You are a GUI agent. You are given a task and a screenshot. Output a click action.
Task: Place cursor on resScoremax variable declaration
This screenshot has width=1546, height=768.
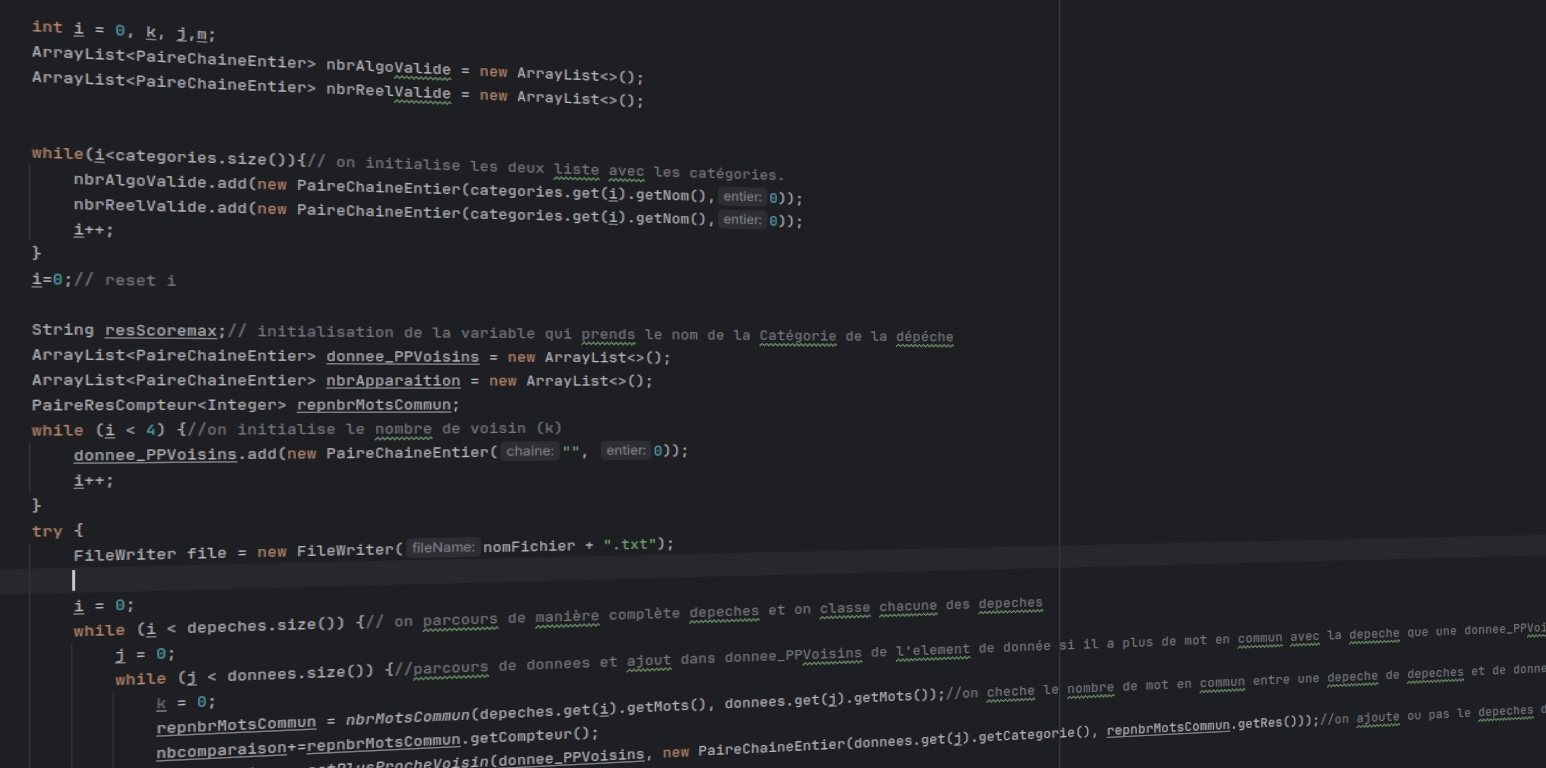point(164,331)
